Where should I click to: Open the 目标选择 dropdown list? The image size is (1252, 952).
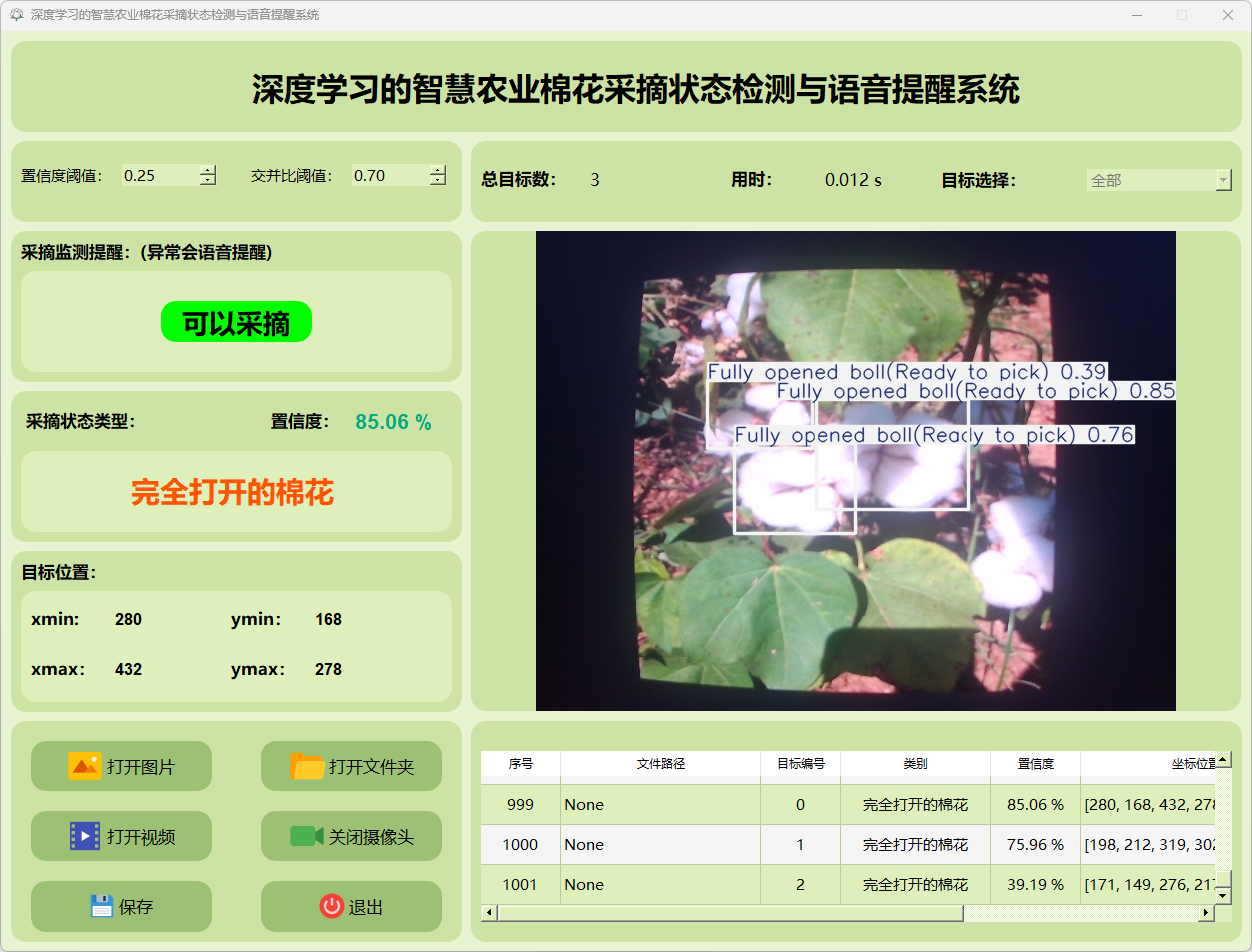click(x=1223, y=180)
